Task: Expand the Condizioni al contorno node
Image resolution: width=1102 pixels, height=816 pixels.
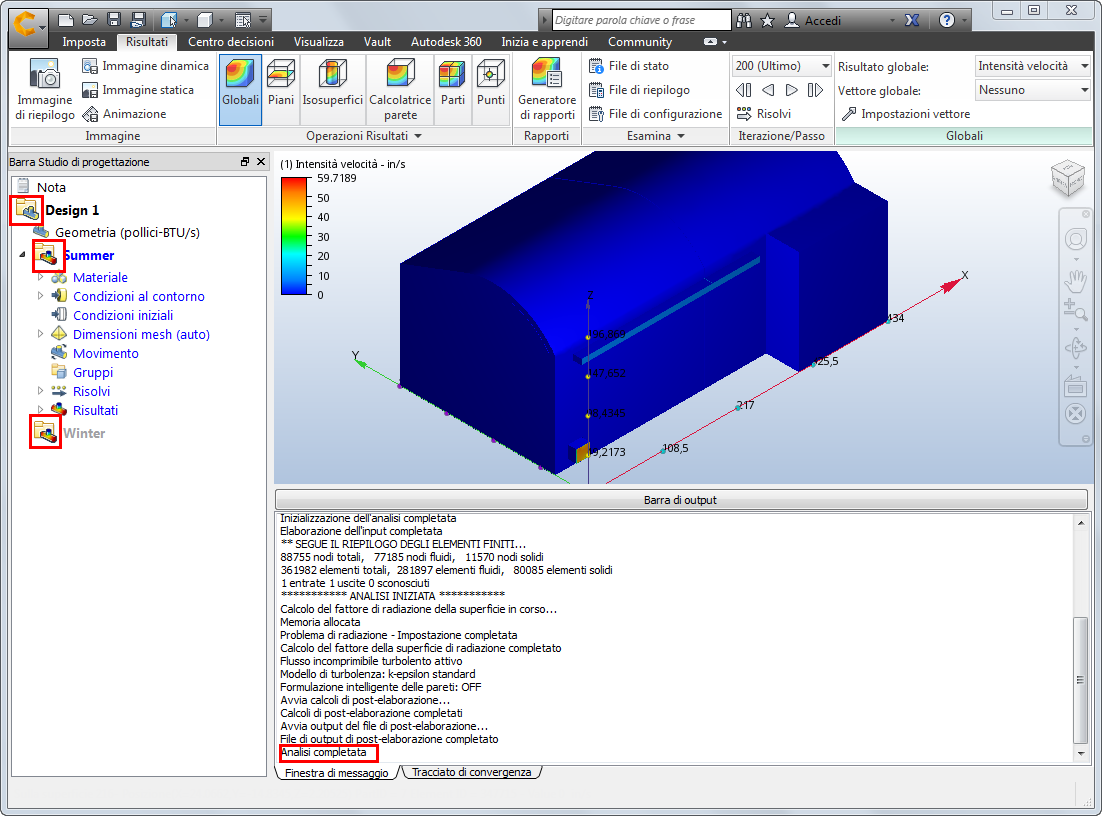Action: point(41,297)
